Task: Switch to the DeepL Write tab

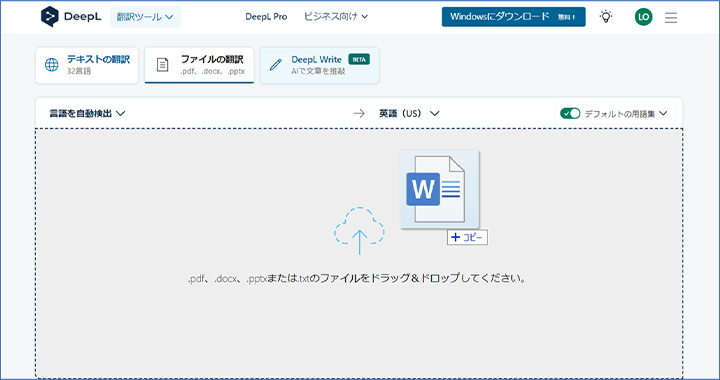Action: pos(320,65)
